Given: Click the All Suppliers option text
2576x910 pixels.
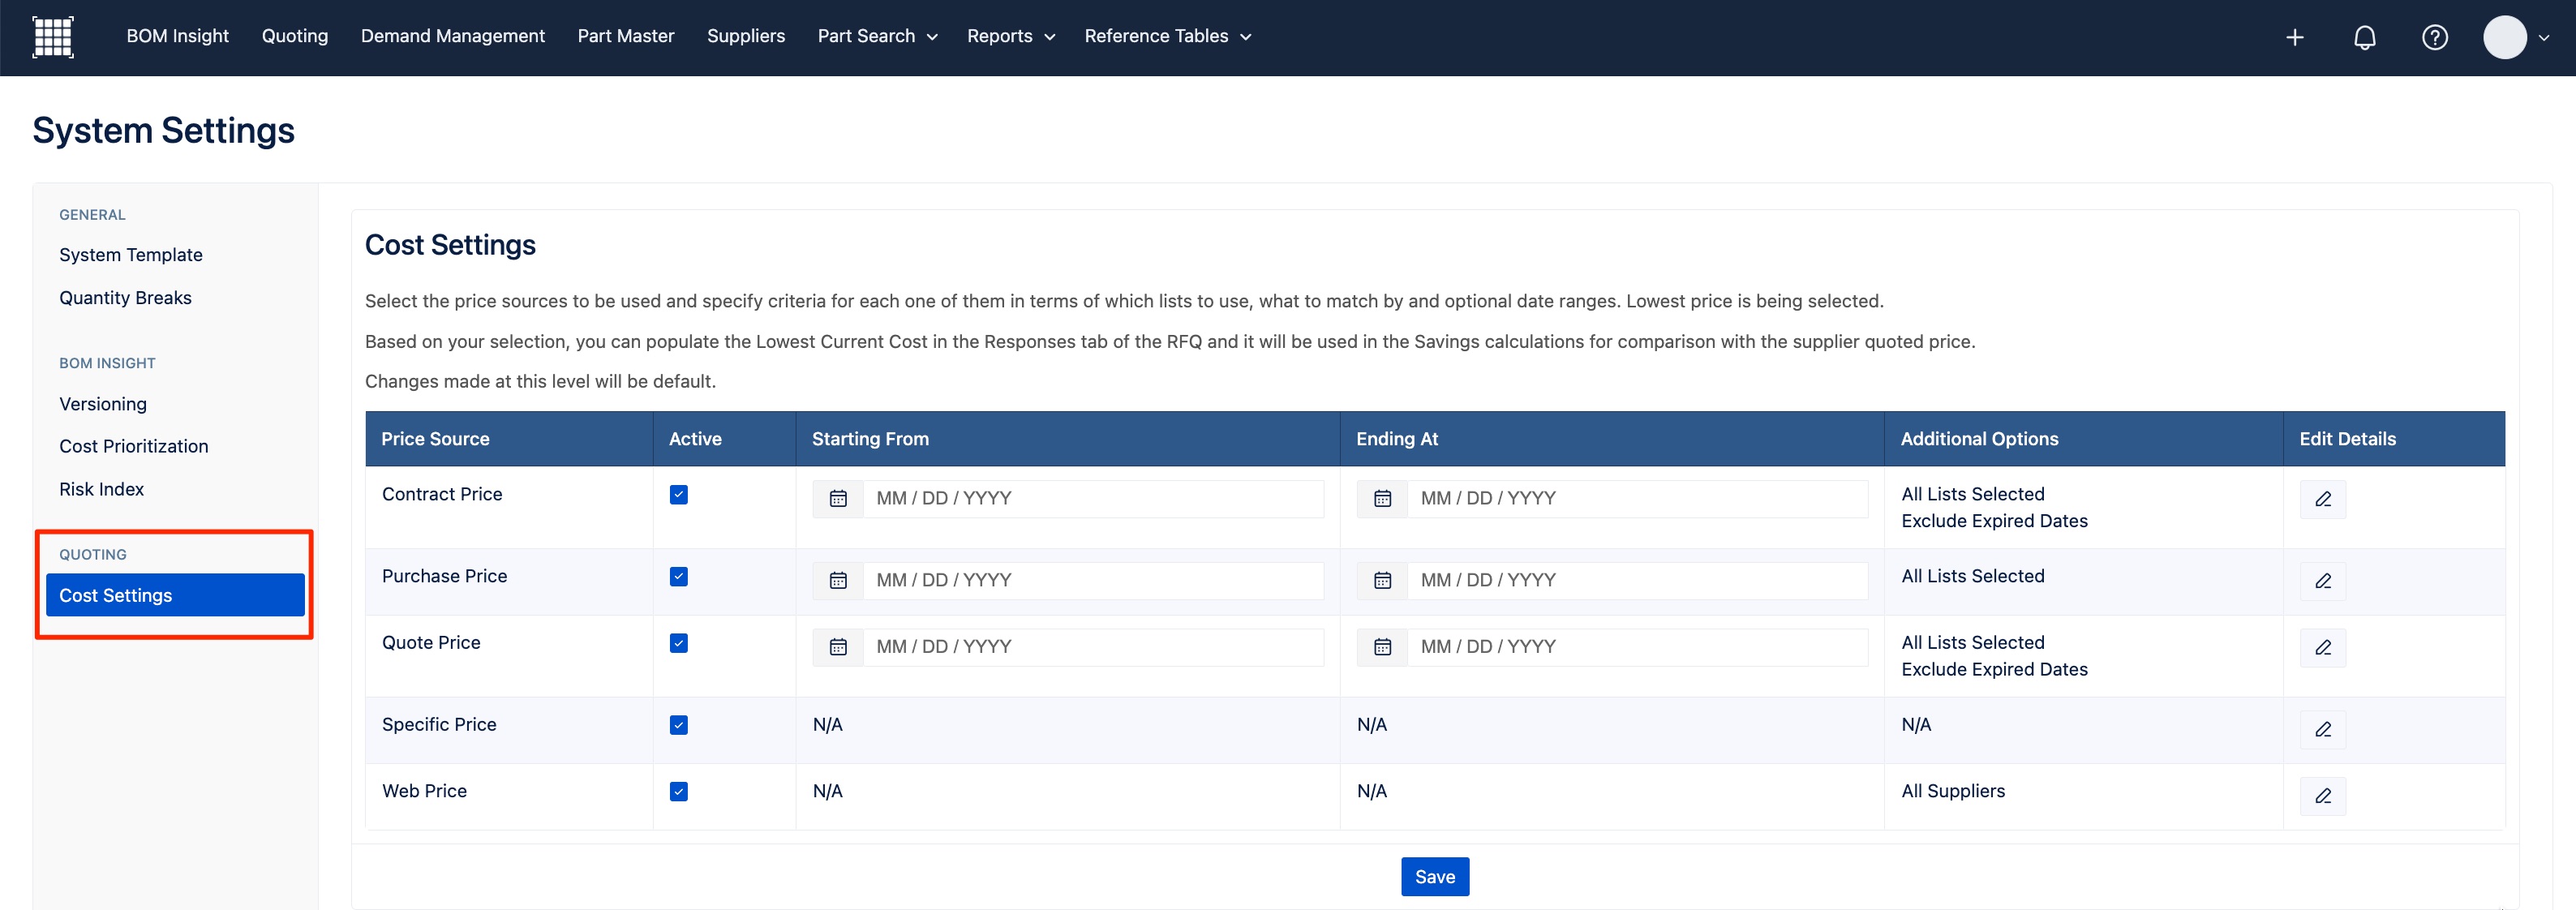Looking at the screenshot, I should coord(1953,791).
